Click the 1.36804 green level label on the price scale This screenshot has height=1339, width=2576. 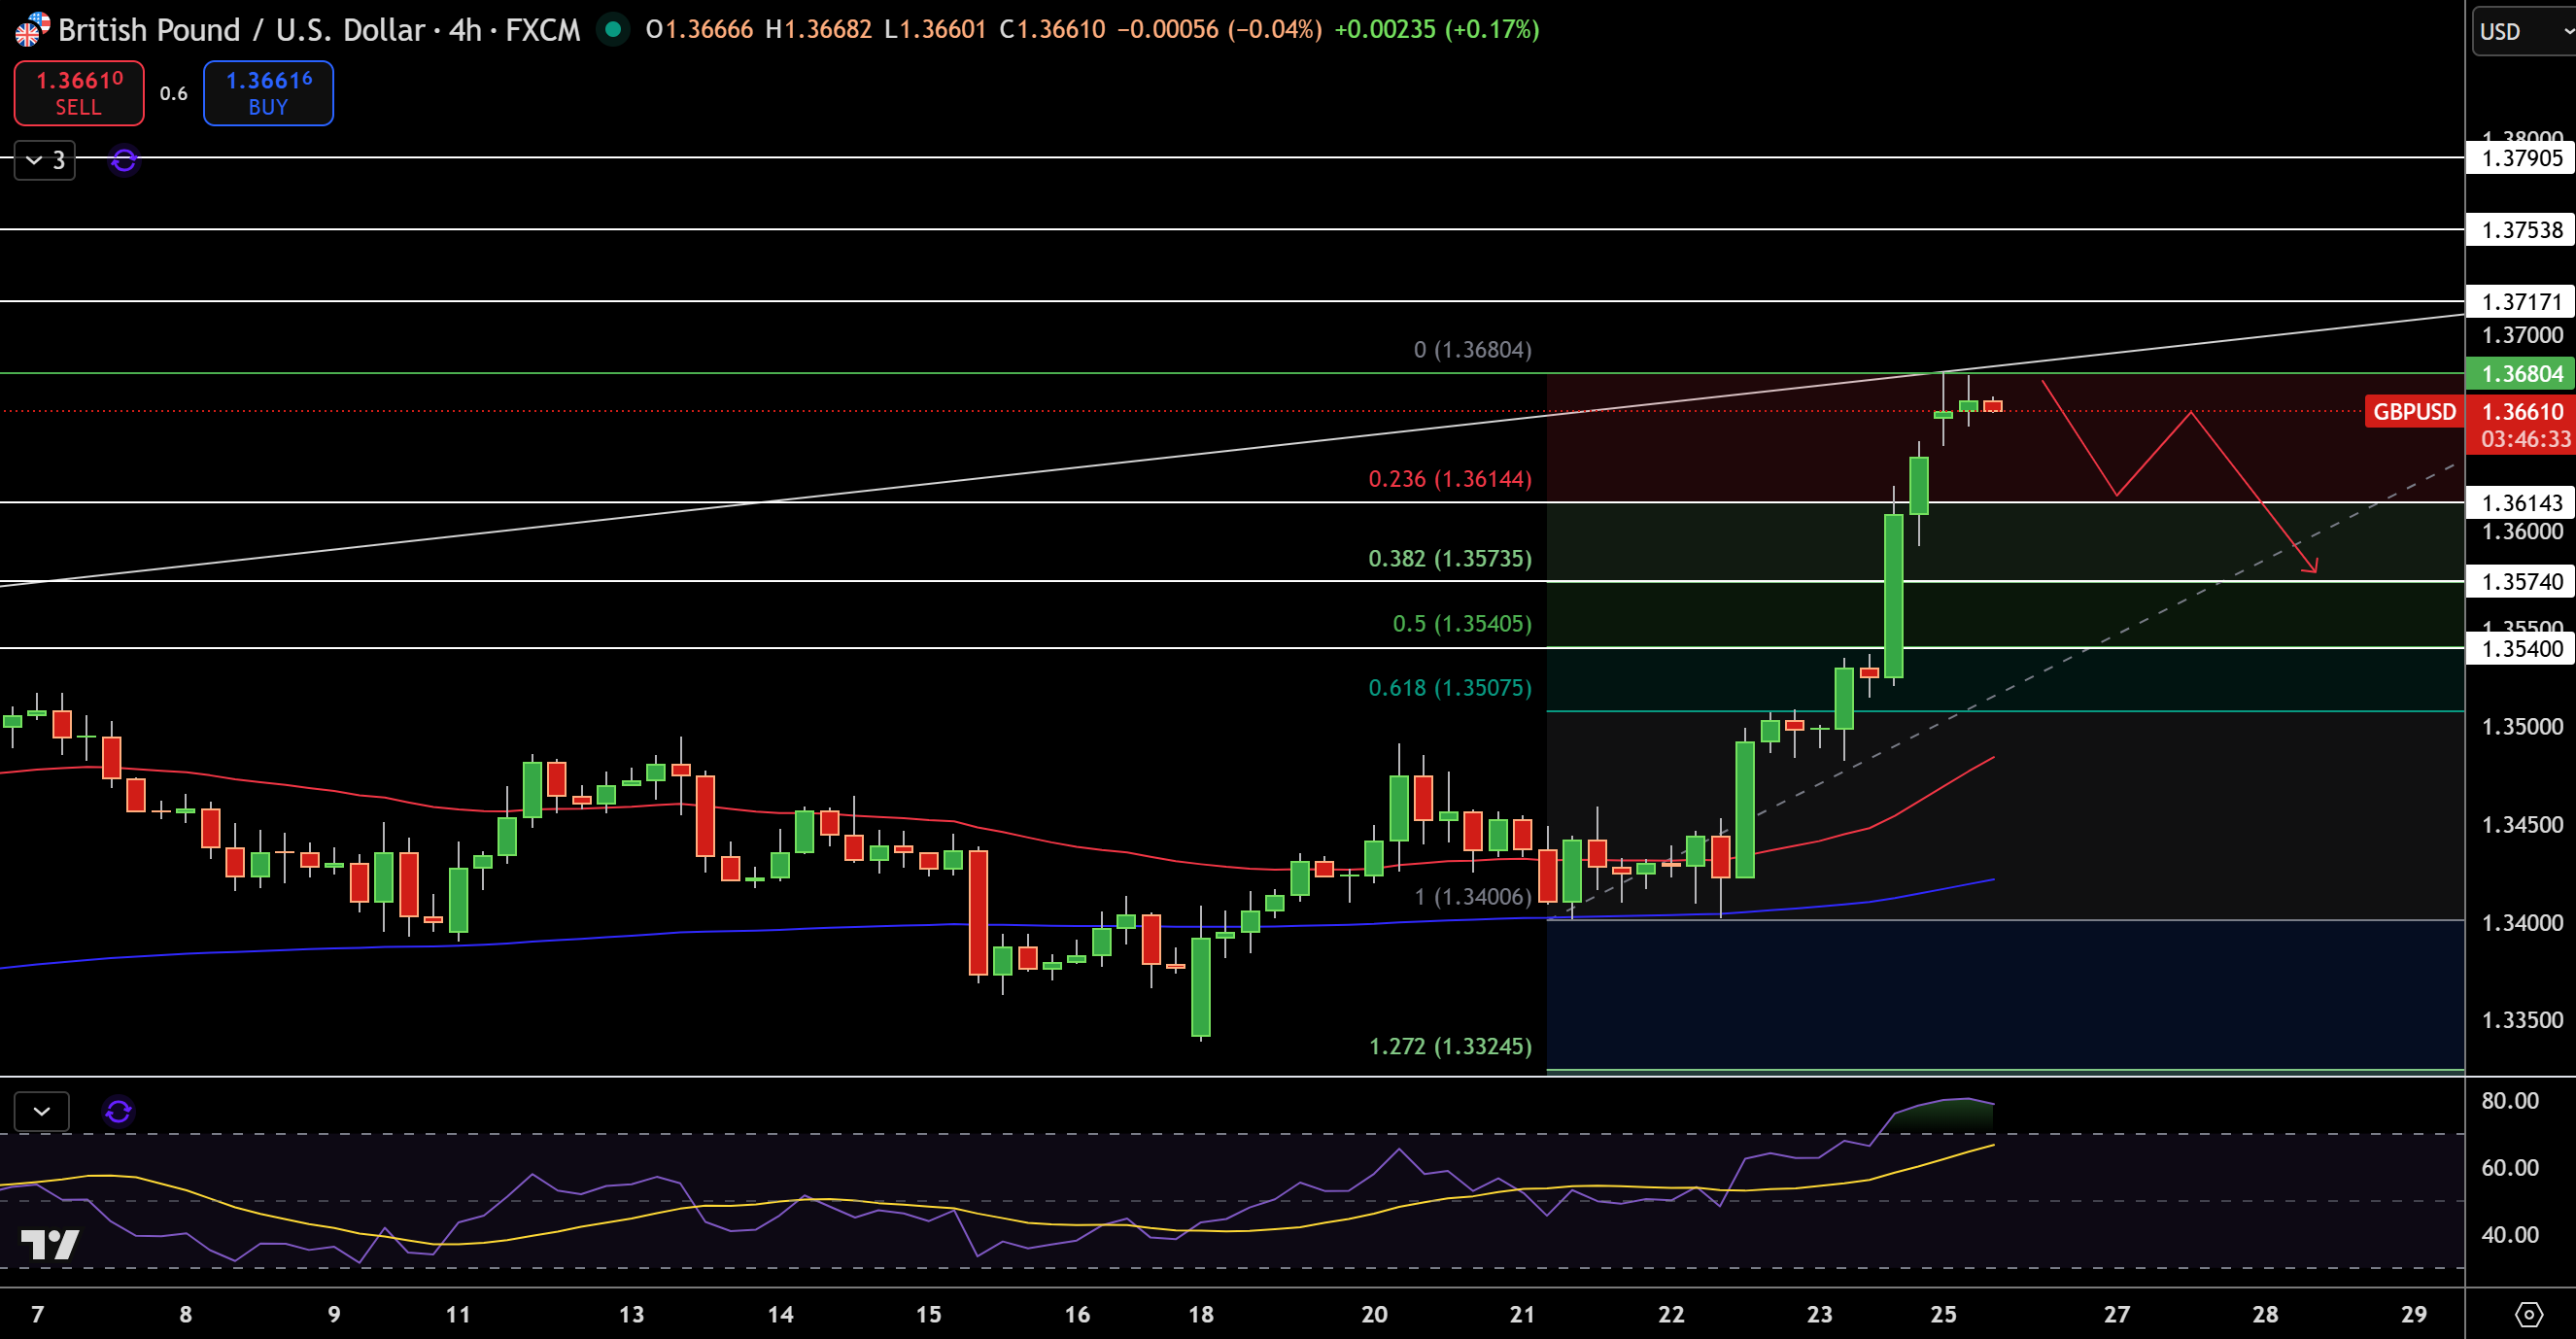(x=2518, y=373)
